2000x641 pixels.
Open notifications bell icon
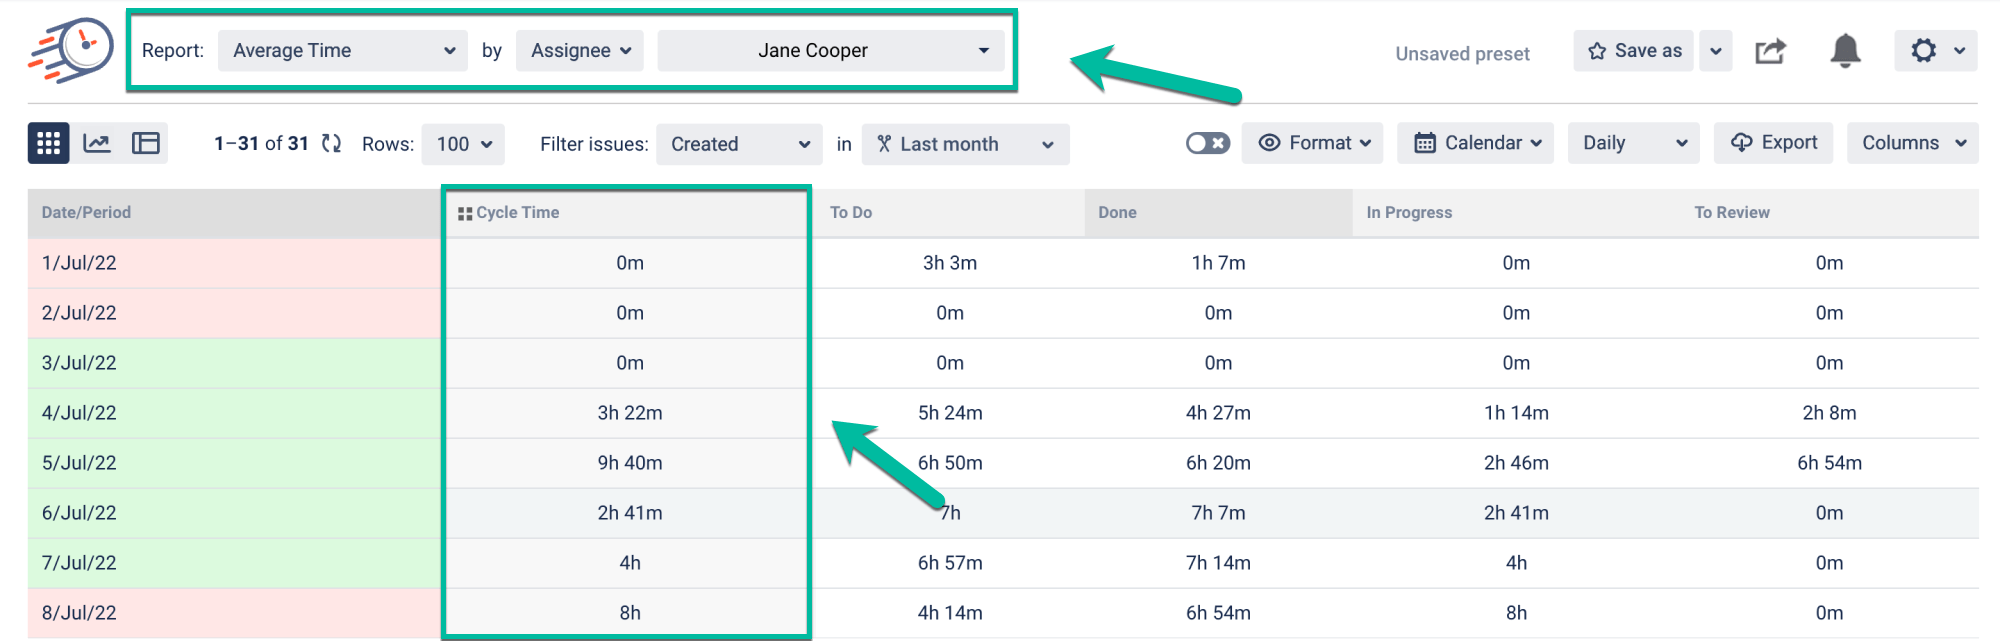tap(1846, 50)
